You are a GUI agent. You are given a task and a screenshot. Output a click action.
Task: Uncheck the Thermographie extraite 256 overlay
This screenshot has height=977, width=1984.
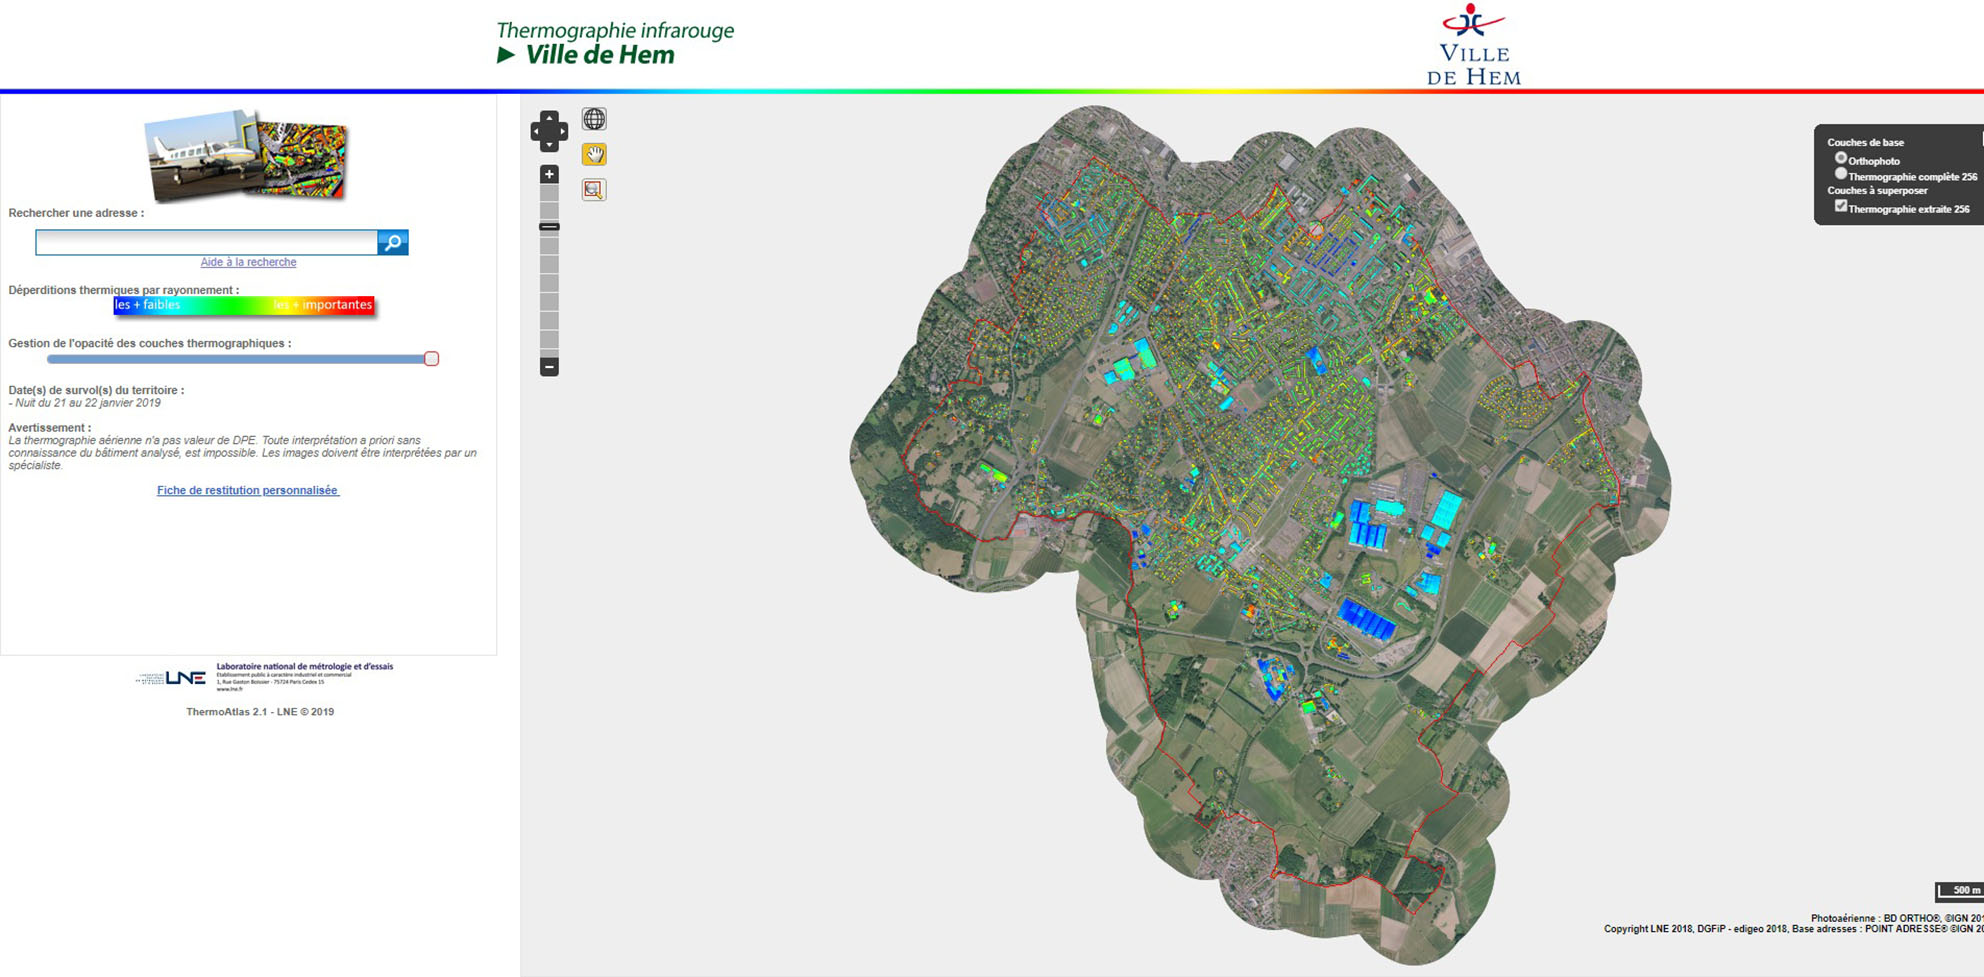pos(1840,206)
